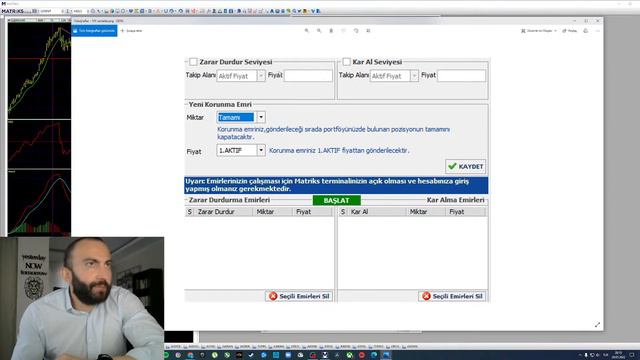Screen dimensions: 640x360
Task: Open Xbox from the Windows taskbar
Action: (350, 355)
